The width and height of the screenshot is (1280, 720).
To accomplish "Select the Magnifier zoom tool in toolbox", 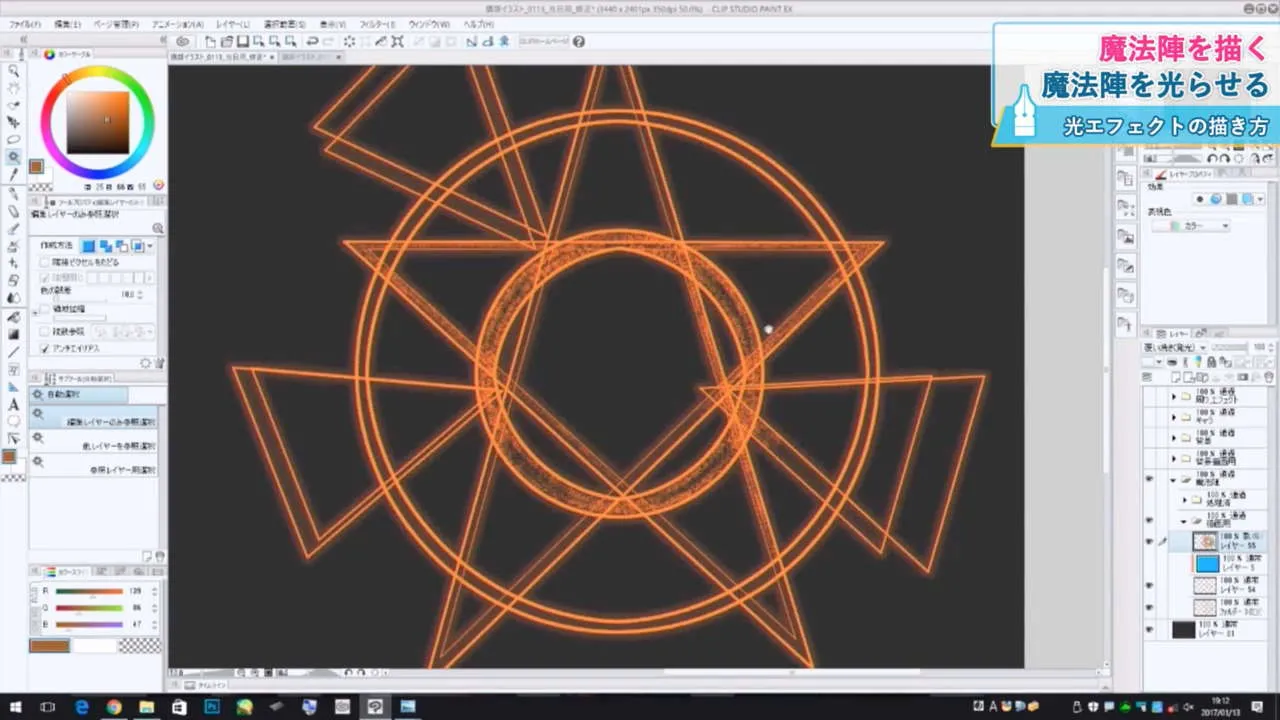I will (14, 71).
